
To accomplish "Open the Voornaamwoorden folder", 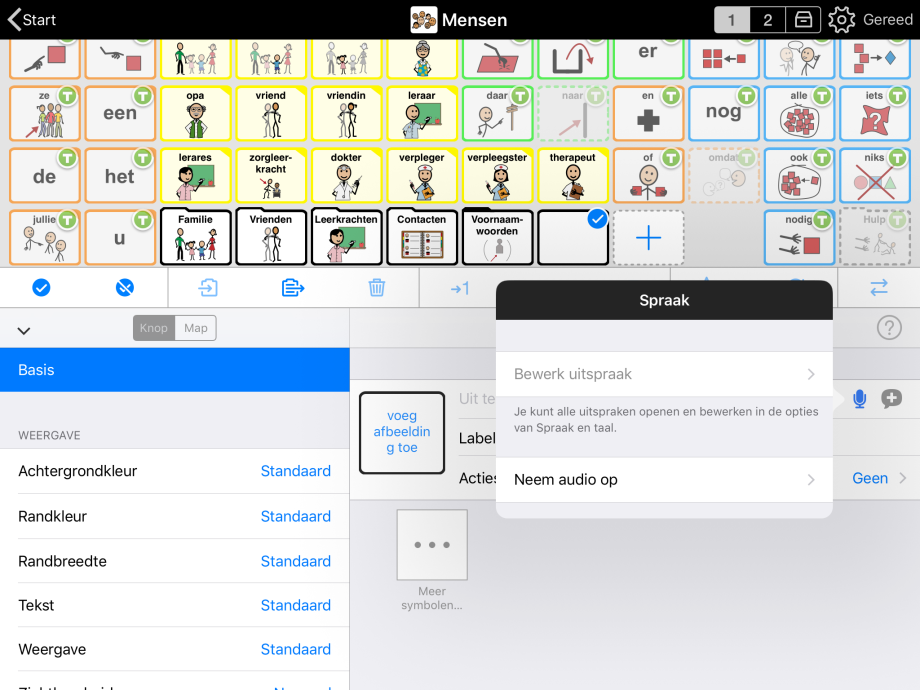I will click(498, 237).
